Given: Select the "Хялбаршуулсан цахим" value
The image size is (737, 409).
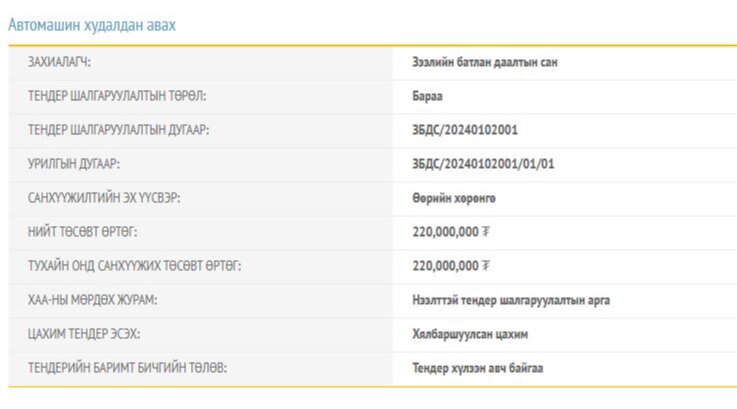Looking at the screenshot, I should pyautogui.click(x=469, y=334).
